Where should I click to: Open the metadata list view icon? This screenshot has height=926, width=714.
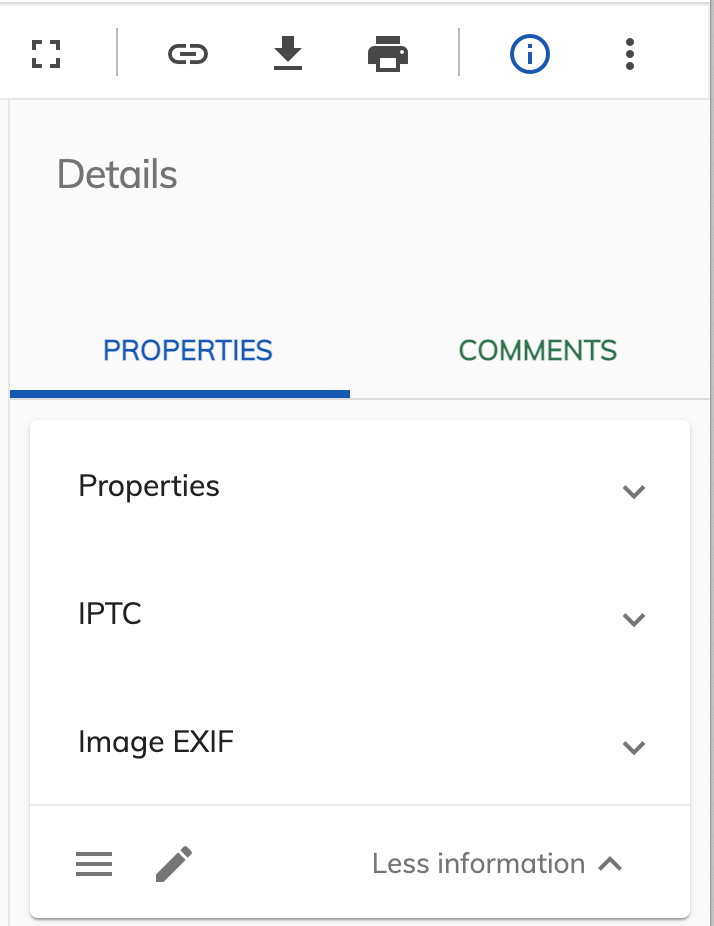pyautogui.click(x=94, y=863)
